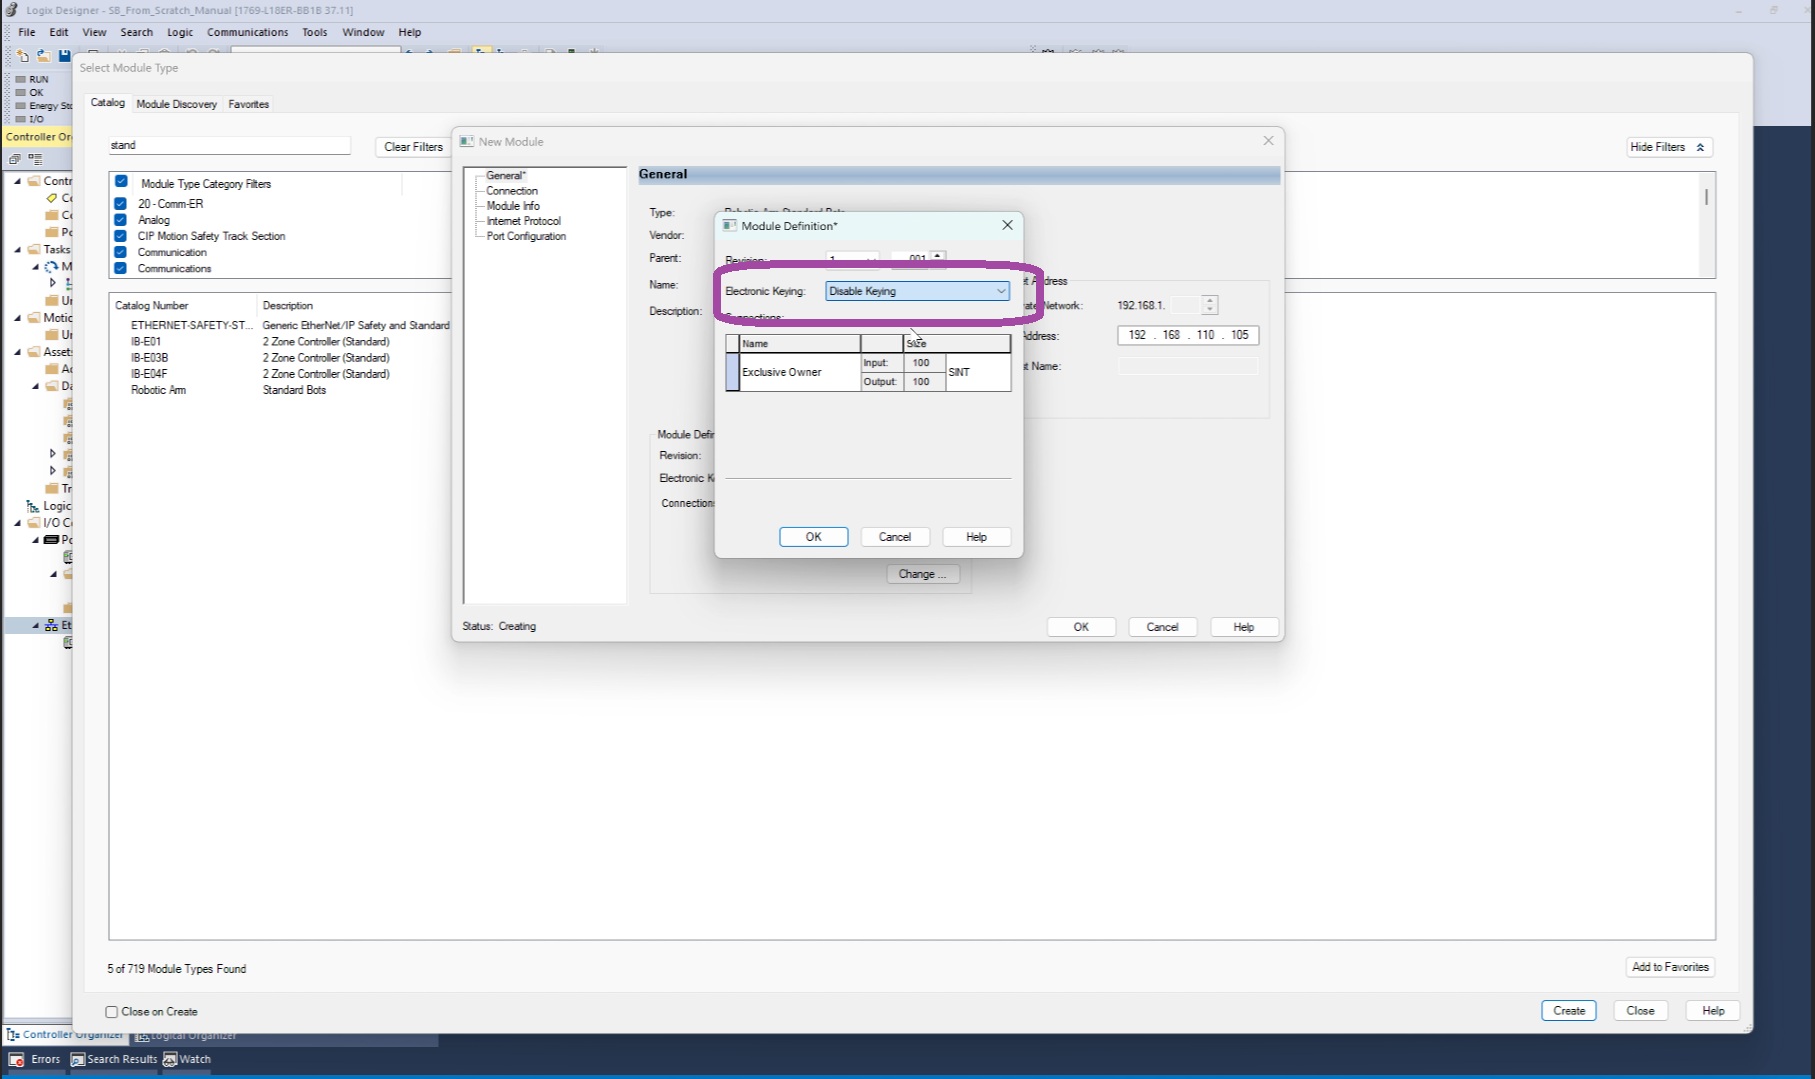This screenshot has height=1079, width=1815.
Task: Select the Ethernet network tree icon
Action: pyautogui.click(x=51, y=626)
